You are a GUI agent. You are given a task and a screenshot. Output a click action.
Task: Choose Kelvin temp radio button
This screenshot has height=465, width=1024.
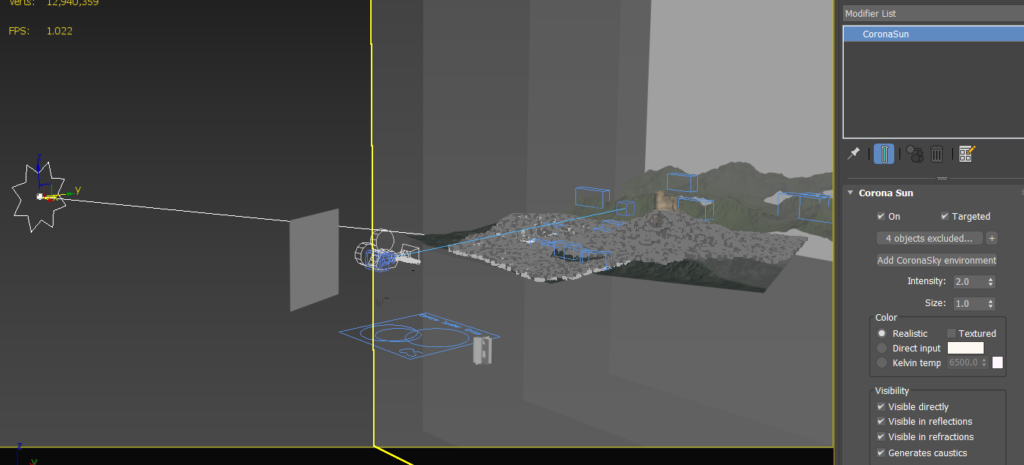(882, 362)
